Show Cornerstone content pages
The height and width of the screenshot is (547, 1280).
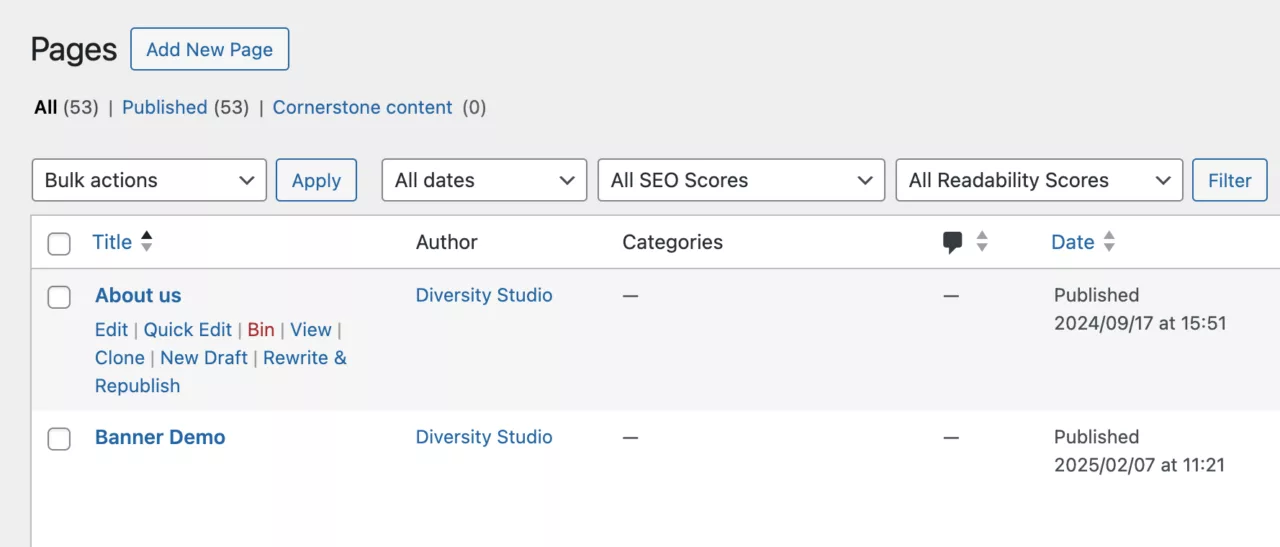[x=362, y=107]
